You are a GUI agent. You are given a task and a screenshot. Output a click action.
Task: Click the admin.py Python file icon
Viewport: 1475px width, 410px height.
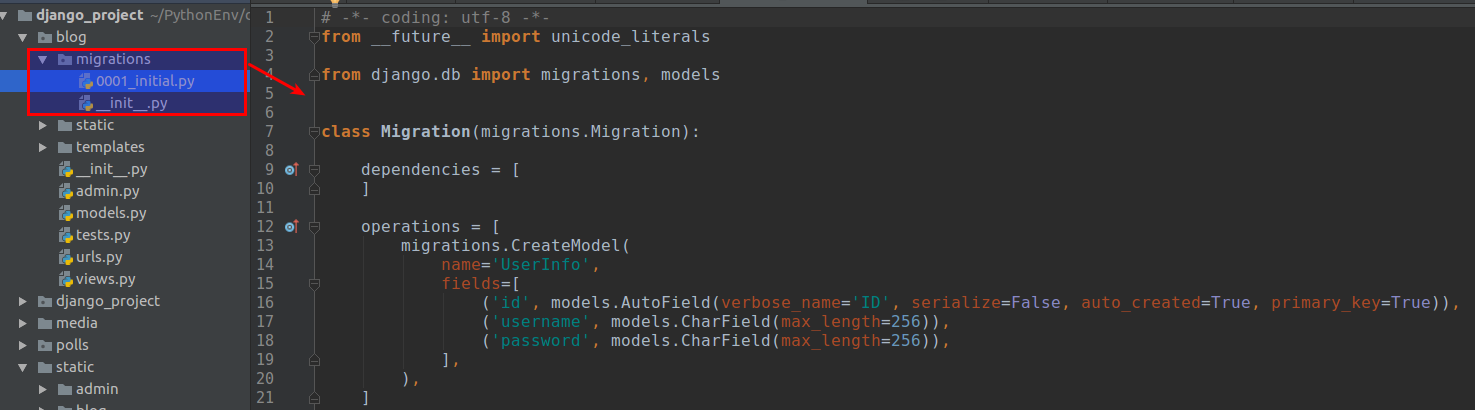coord(66,191)
